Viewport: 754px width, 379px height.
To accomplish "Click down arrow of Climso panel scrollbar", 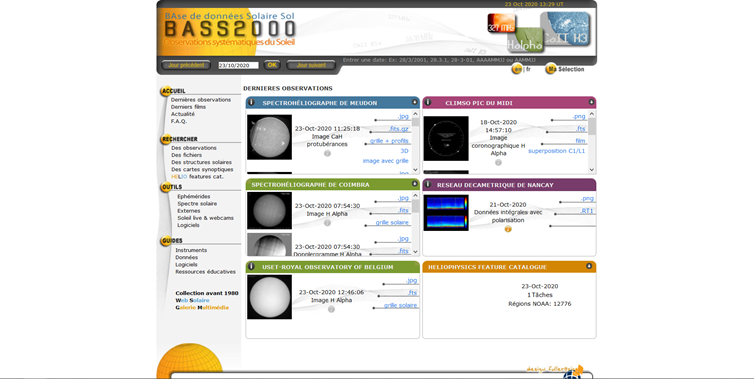I will pos(592,170).
